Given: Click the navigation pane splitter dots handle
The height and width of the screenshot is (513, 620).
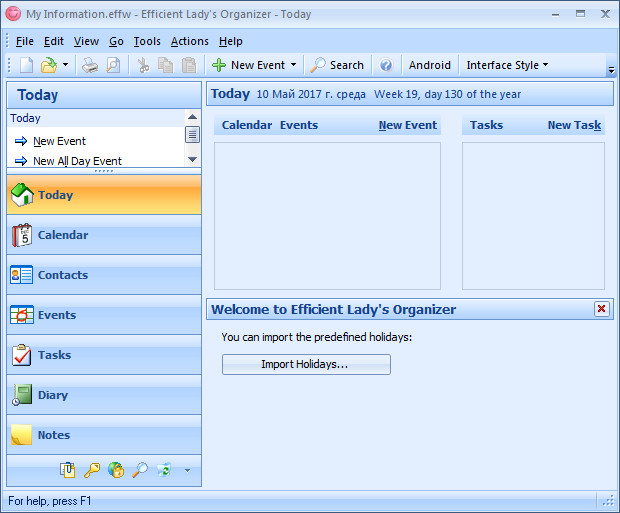Looking at the screenshot, I should (x=104, y=171).
